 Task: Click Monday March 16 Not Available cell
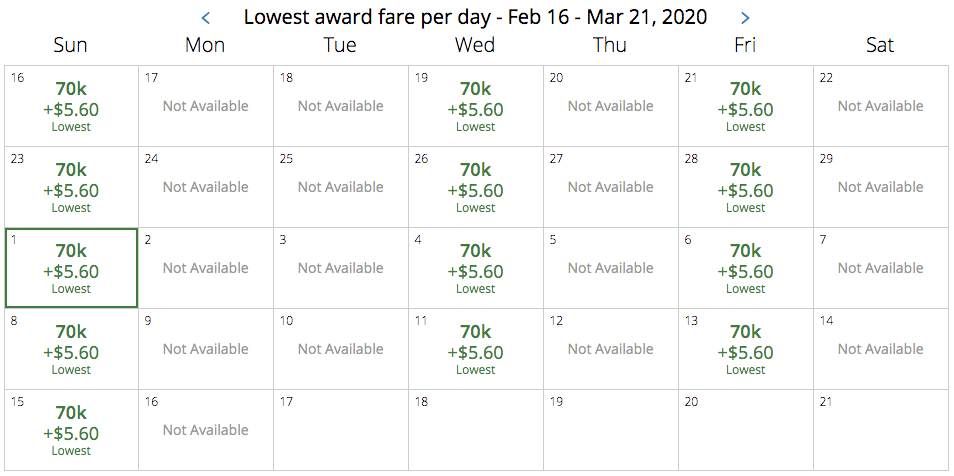[206, 430]
